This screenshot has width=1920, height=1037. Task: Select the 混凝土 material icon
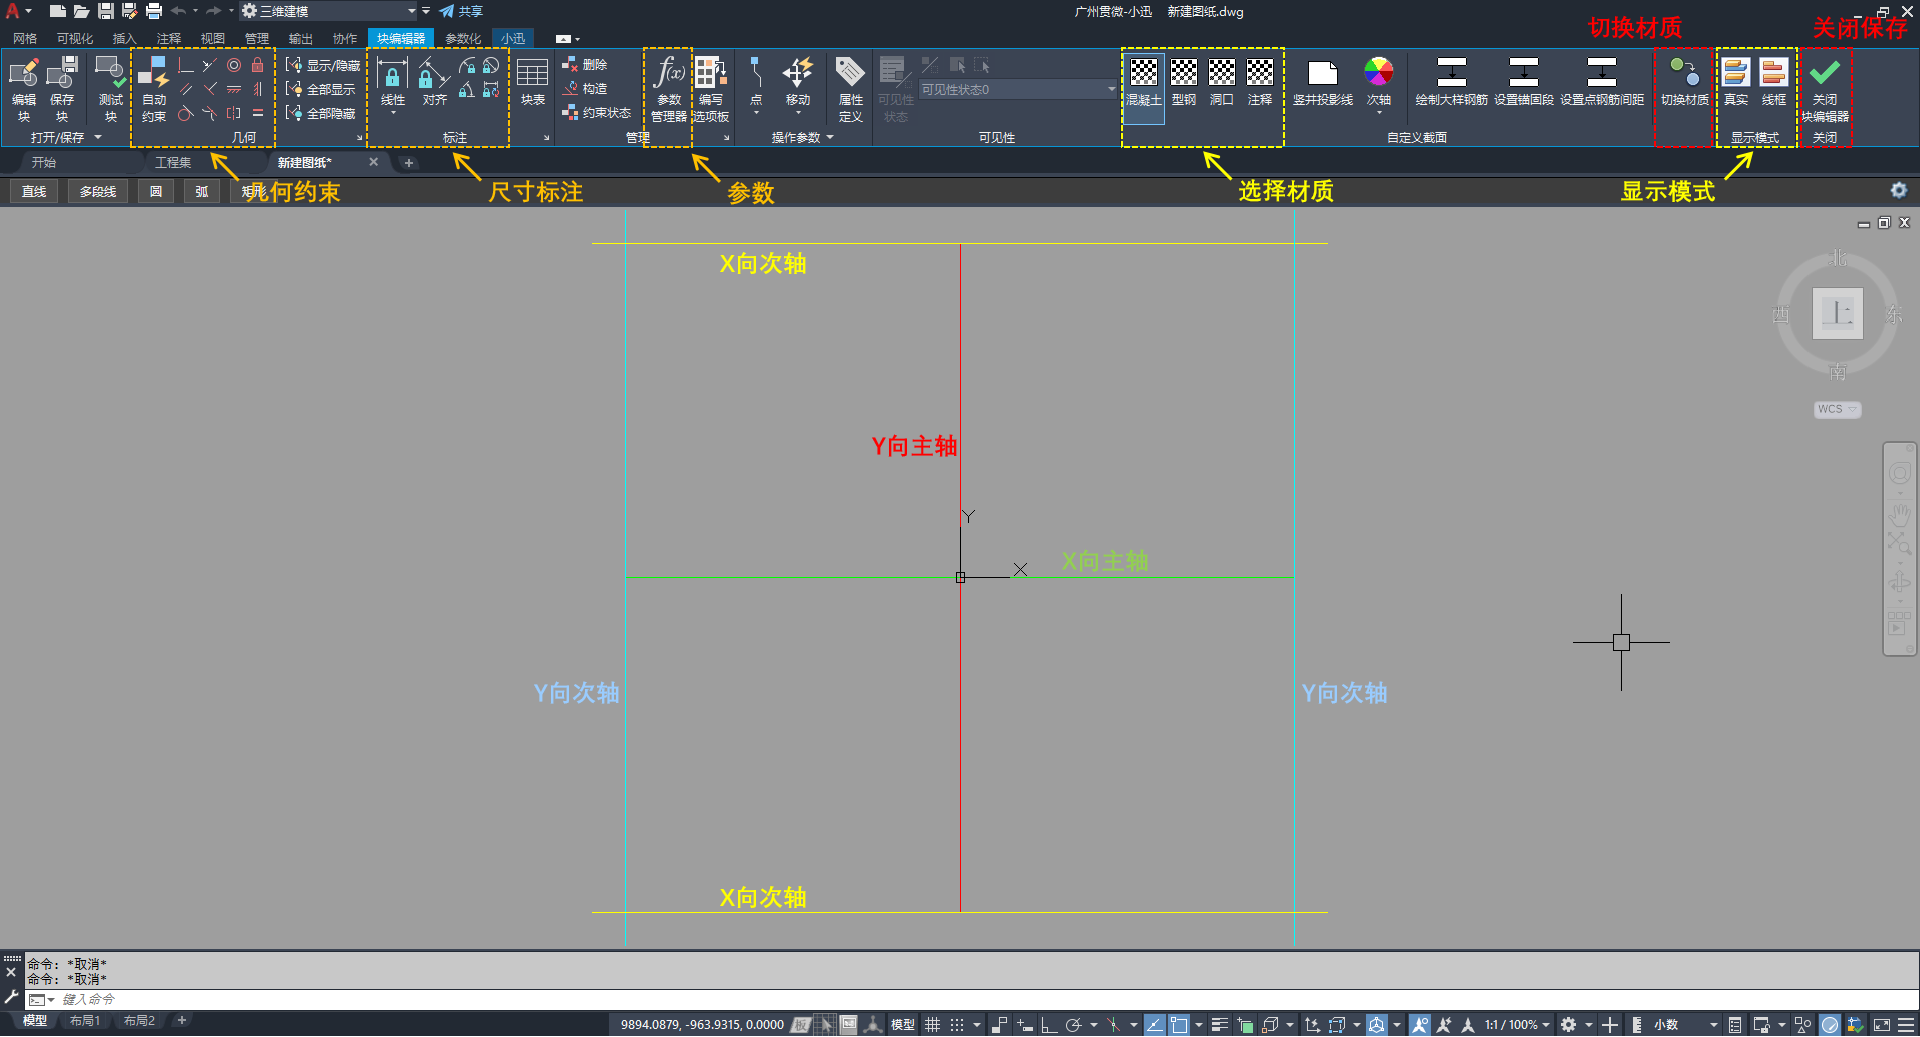(1144, 72)
